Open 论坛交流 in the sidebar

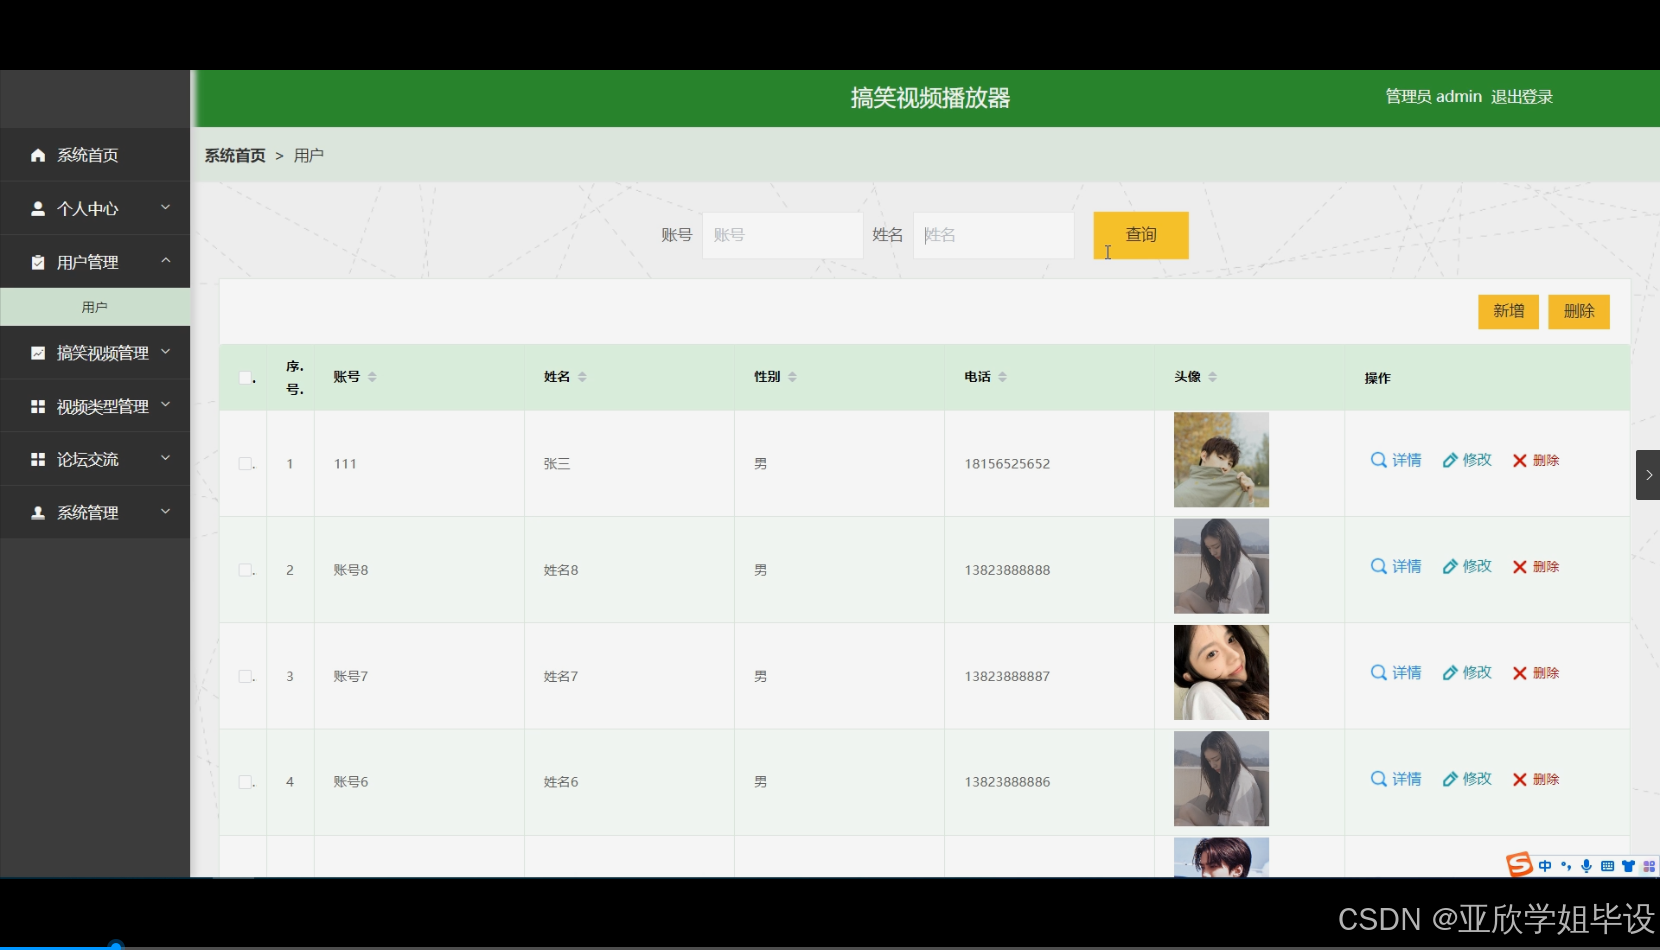coord(87,458)
